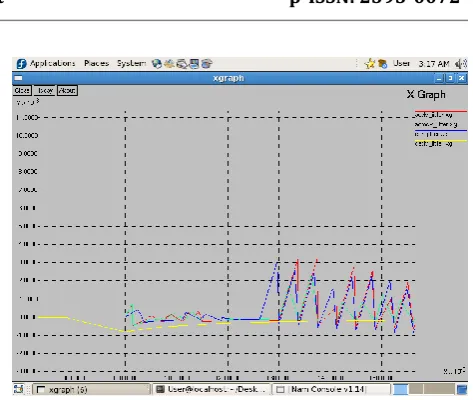
Task: Click the yellow star notification icon
Action: point(370,64)
